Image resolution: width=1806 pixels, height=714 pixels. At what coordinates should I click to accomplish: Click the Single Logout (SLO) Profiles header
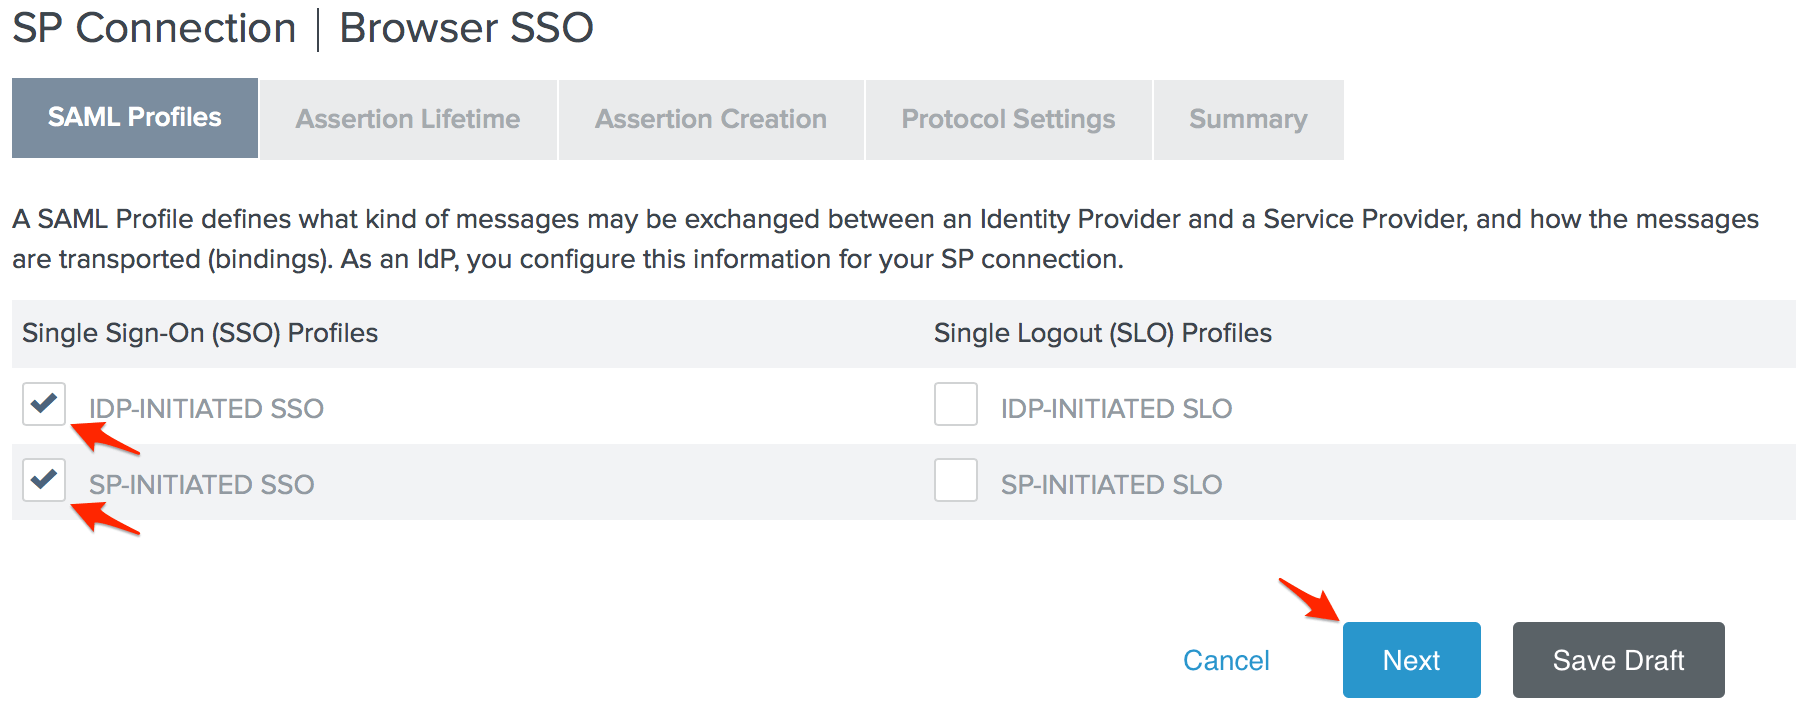[1102, 333]
